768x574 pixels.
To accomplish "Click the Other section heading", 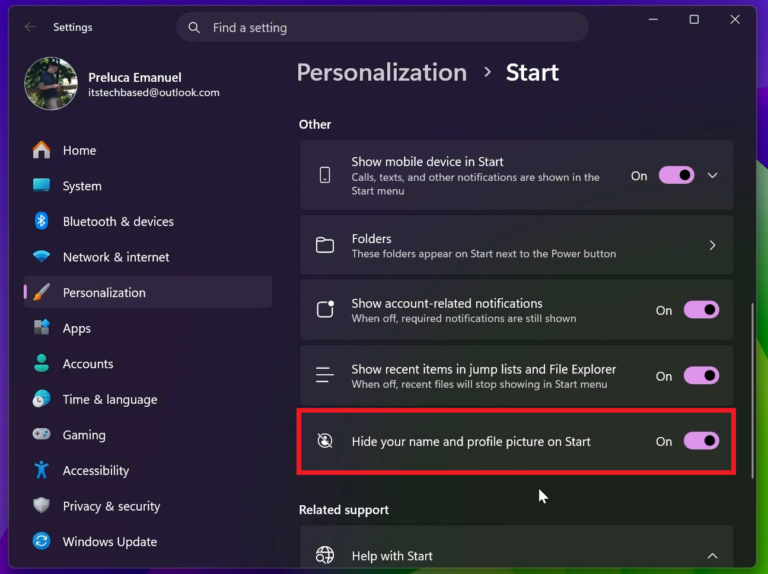I will click(x=315, y=124).
